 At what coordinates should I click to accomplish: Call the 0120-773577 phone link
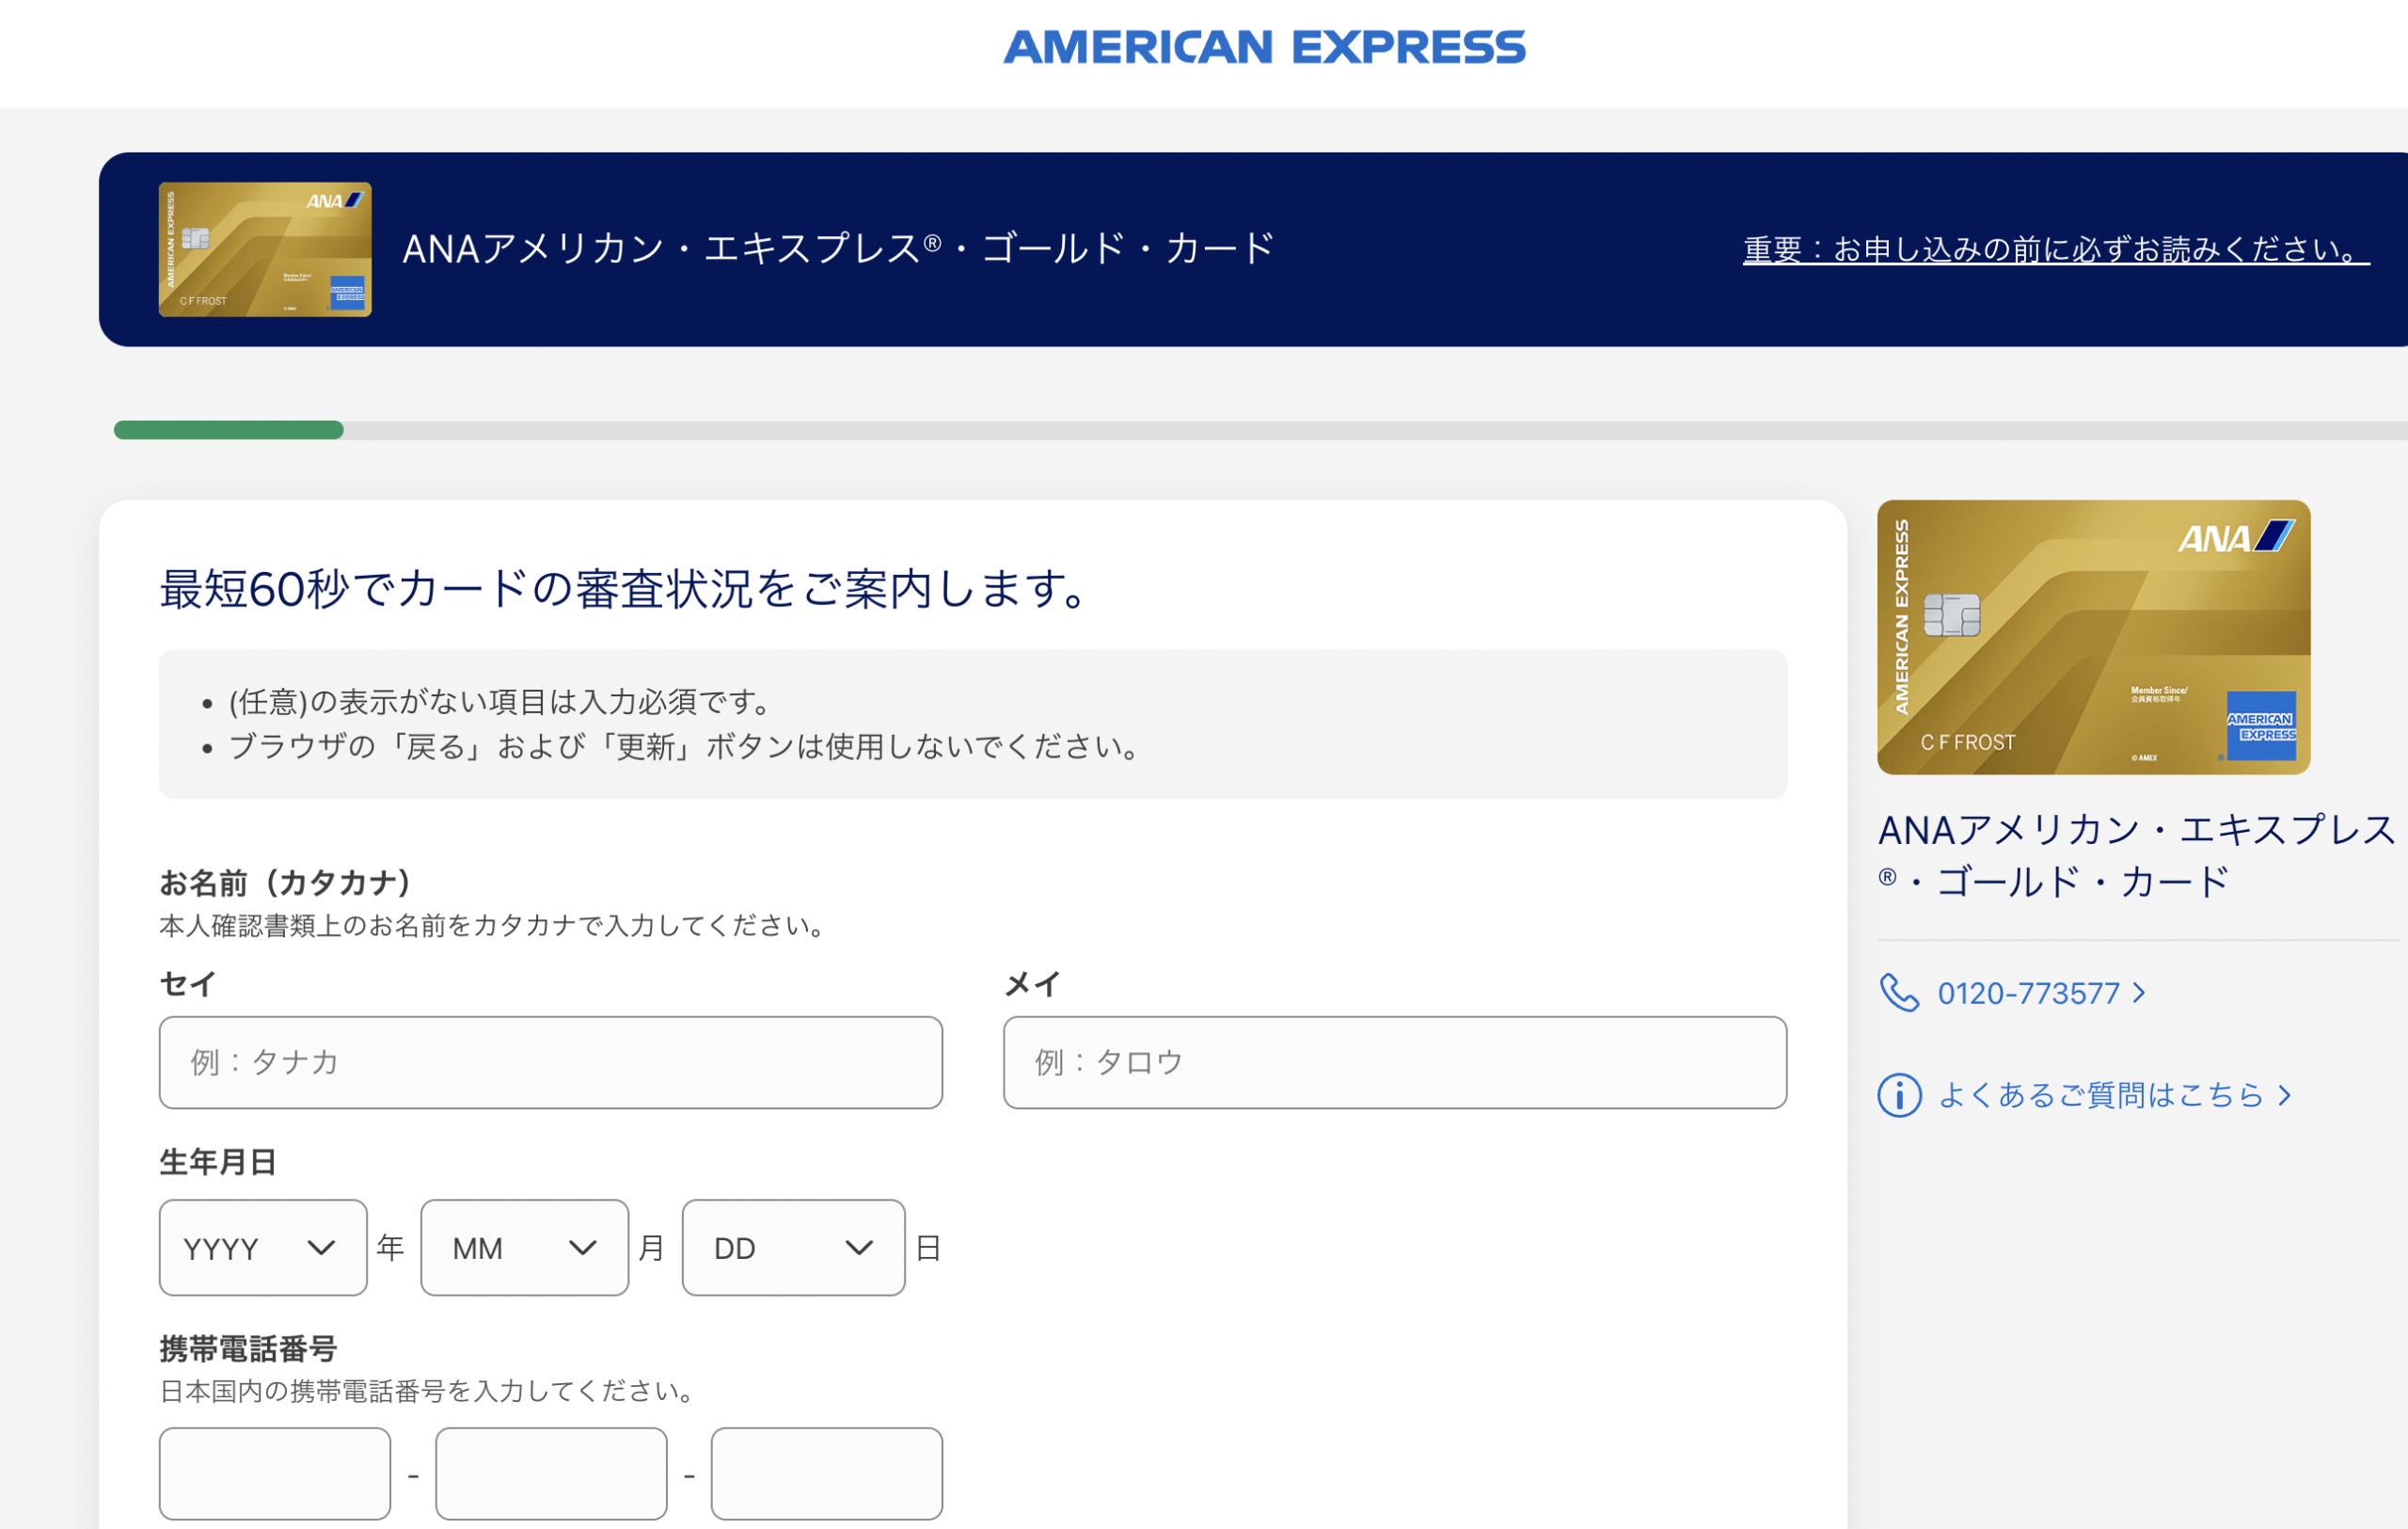point(2028,993)
